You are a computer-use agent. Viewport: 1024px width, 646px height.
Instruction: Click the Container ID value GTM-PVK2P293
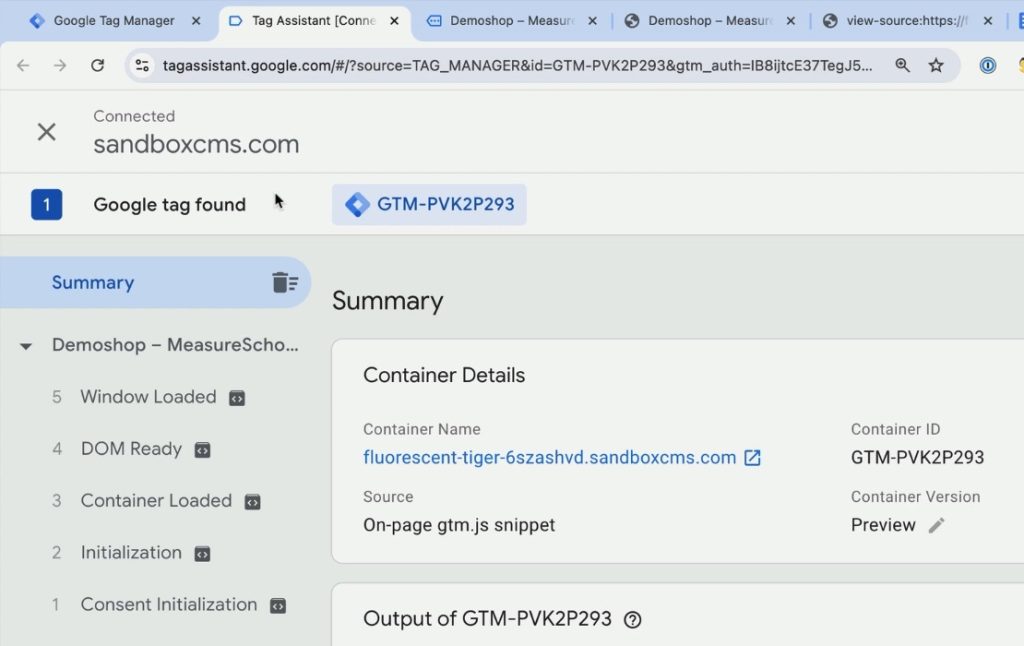coord(917,457)
